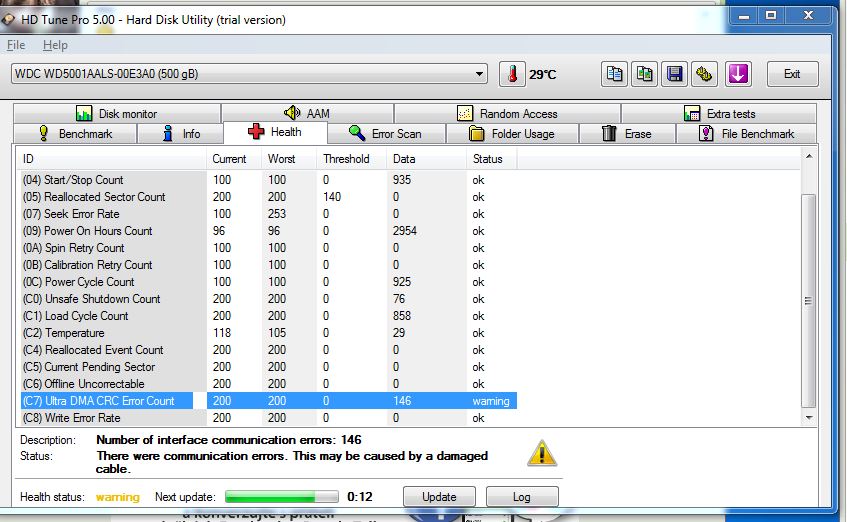Screen dimensions: 847x522
Task: Click the purple download arrow icon
Action: click(x=738, y=74)
